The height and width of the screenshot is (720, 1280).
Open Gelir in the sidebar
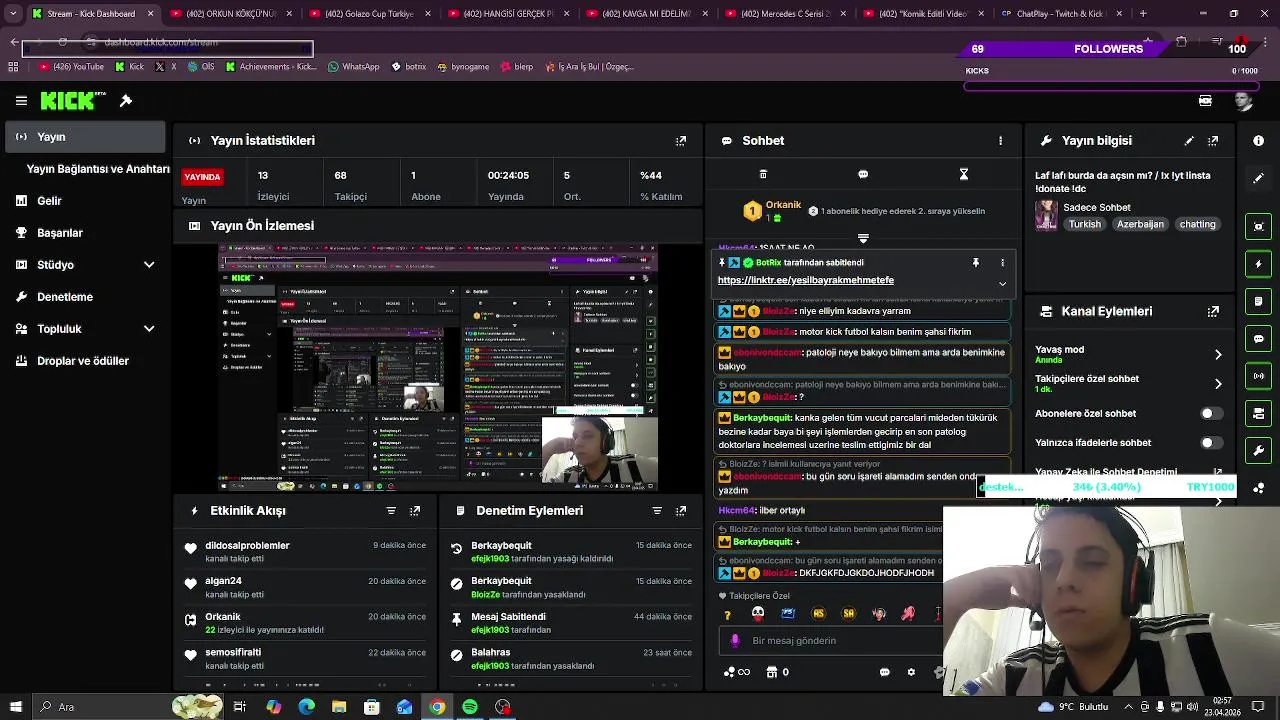pyautogui.click(x=85, y=201)
